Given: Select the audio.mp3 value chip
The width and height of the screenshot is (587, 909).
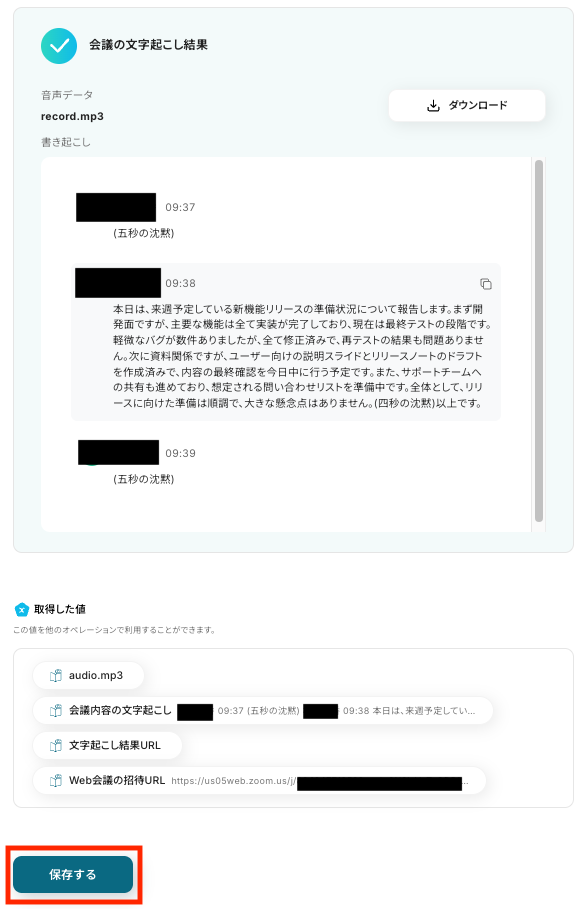Looking at the screenshot, I should 88,675.
